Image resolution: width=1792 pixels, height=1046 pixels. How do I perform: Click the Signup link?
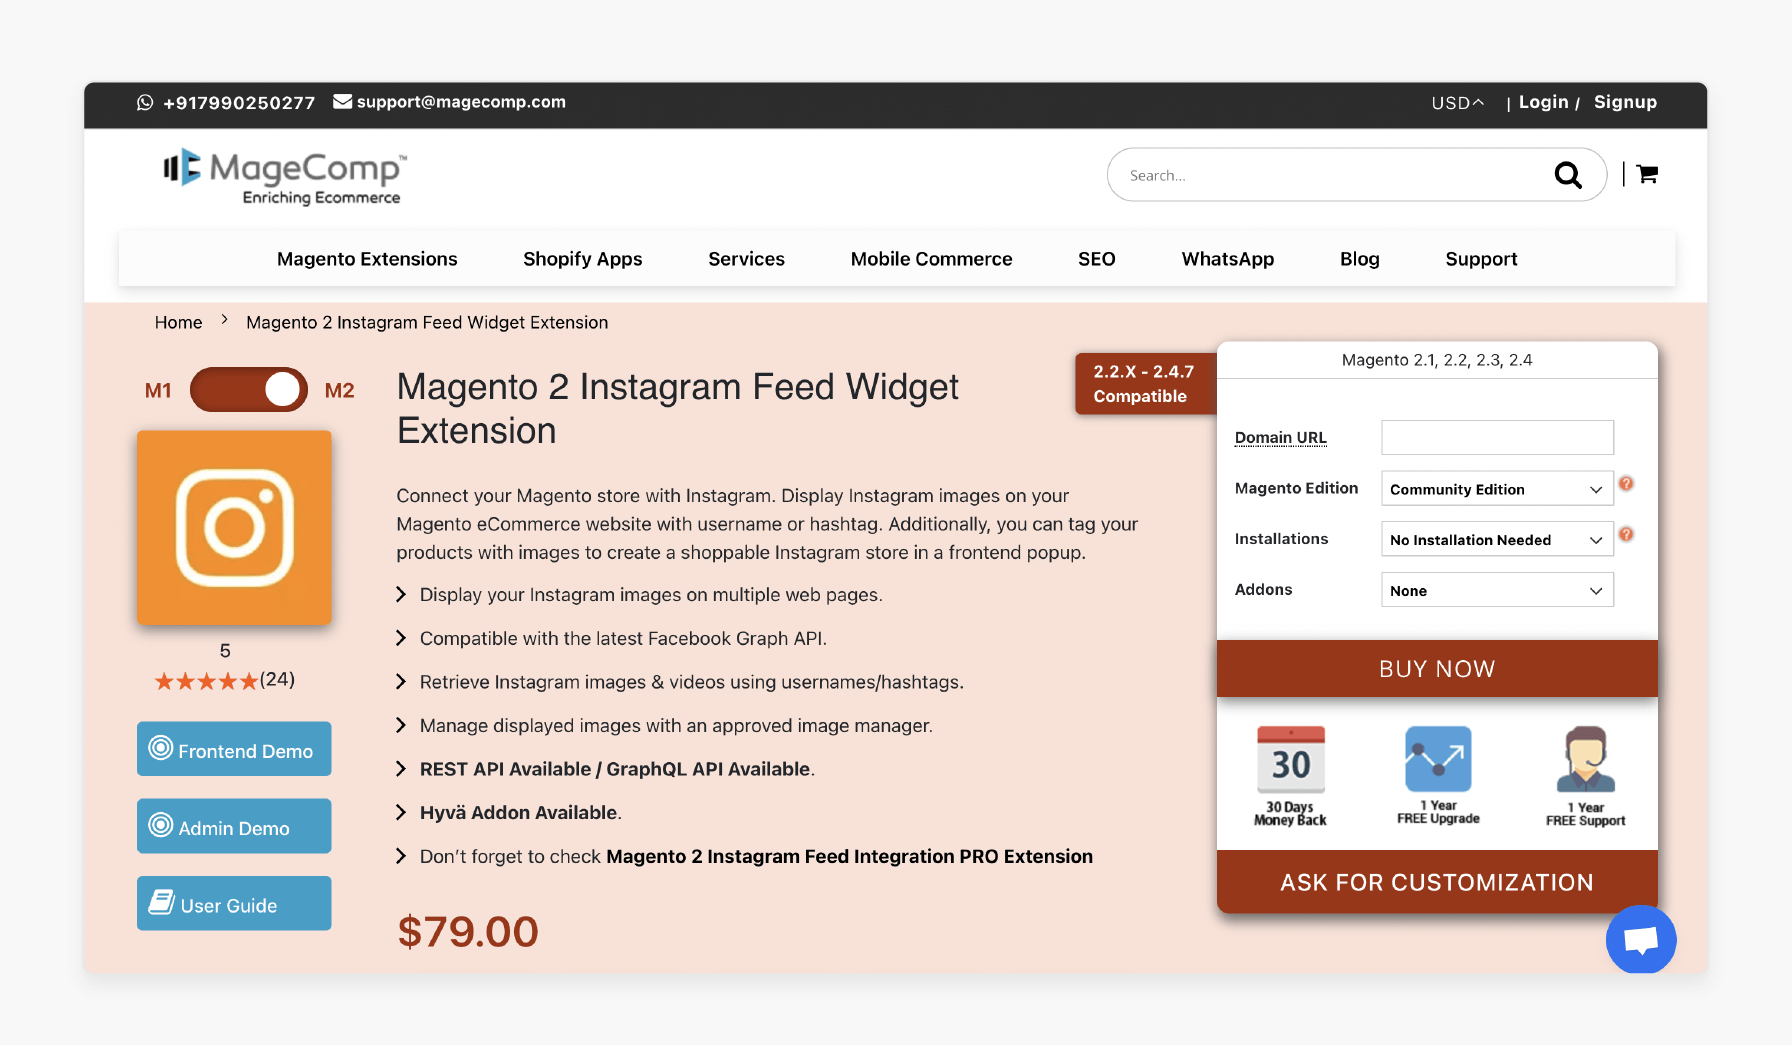1625,102
